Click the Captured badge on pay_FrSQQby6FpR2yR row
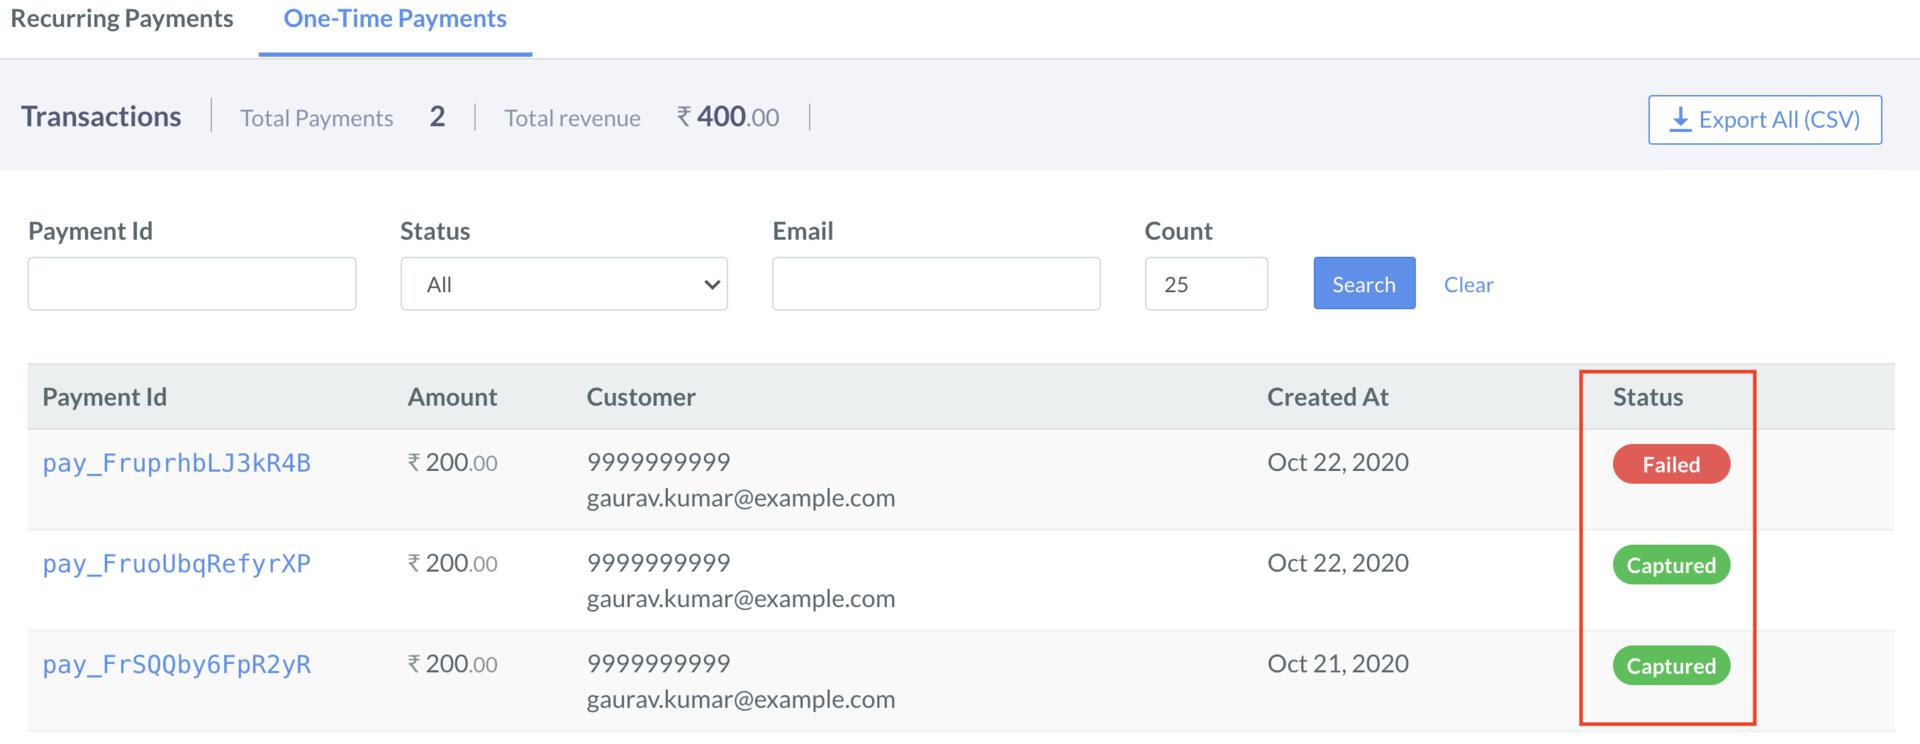 [x=1670, y=665]
